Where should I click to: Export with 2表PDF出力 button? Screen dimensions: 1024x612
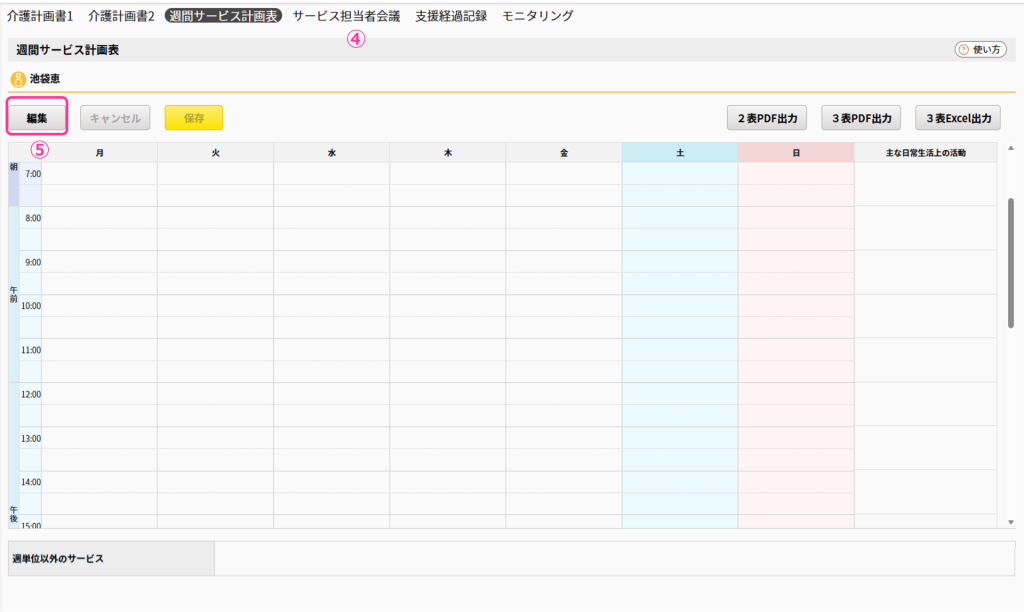[x=767, y=118]
